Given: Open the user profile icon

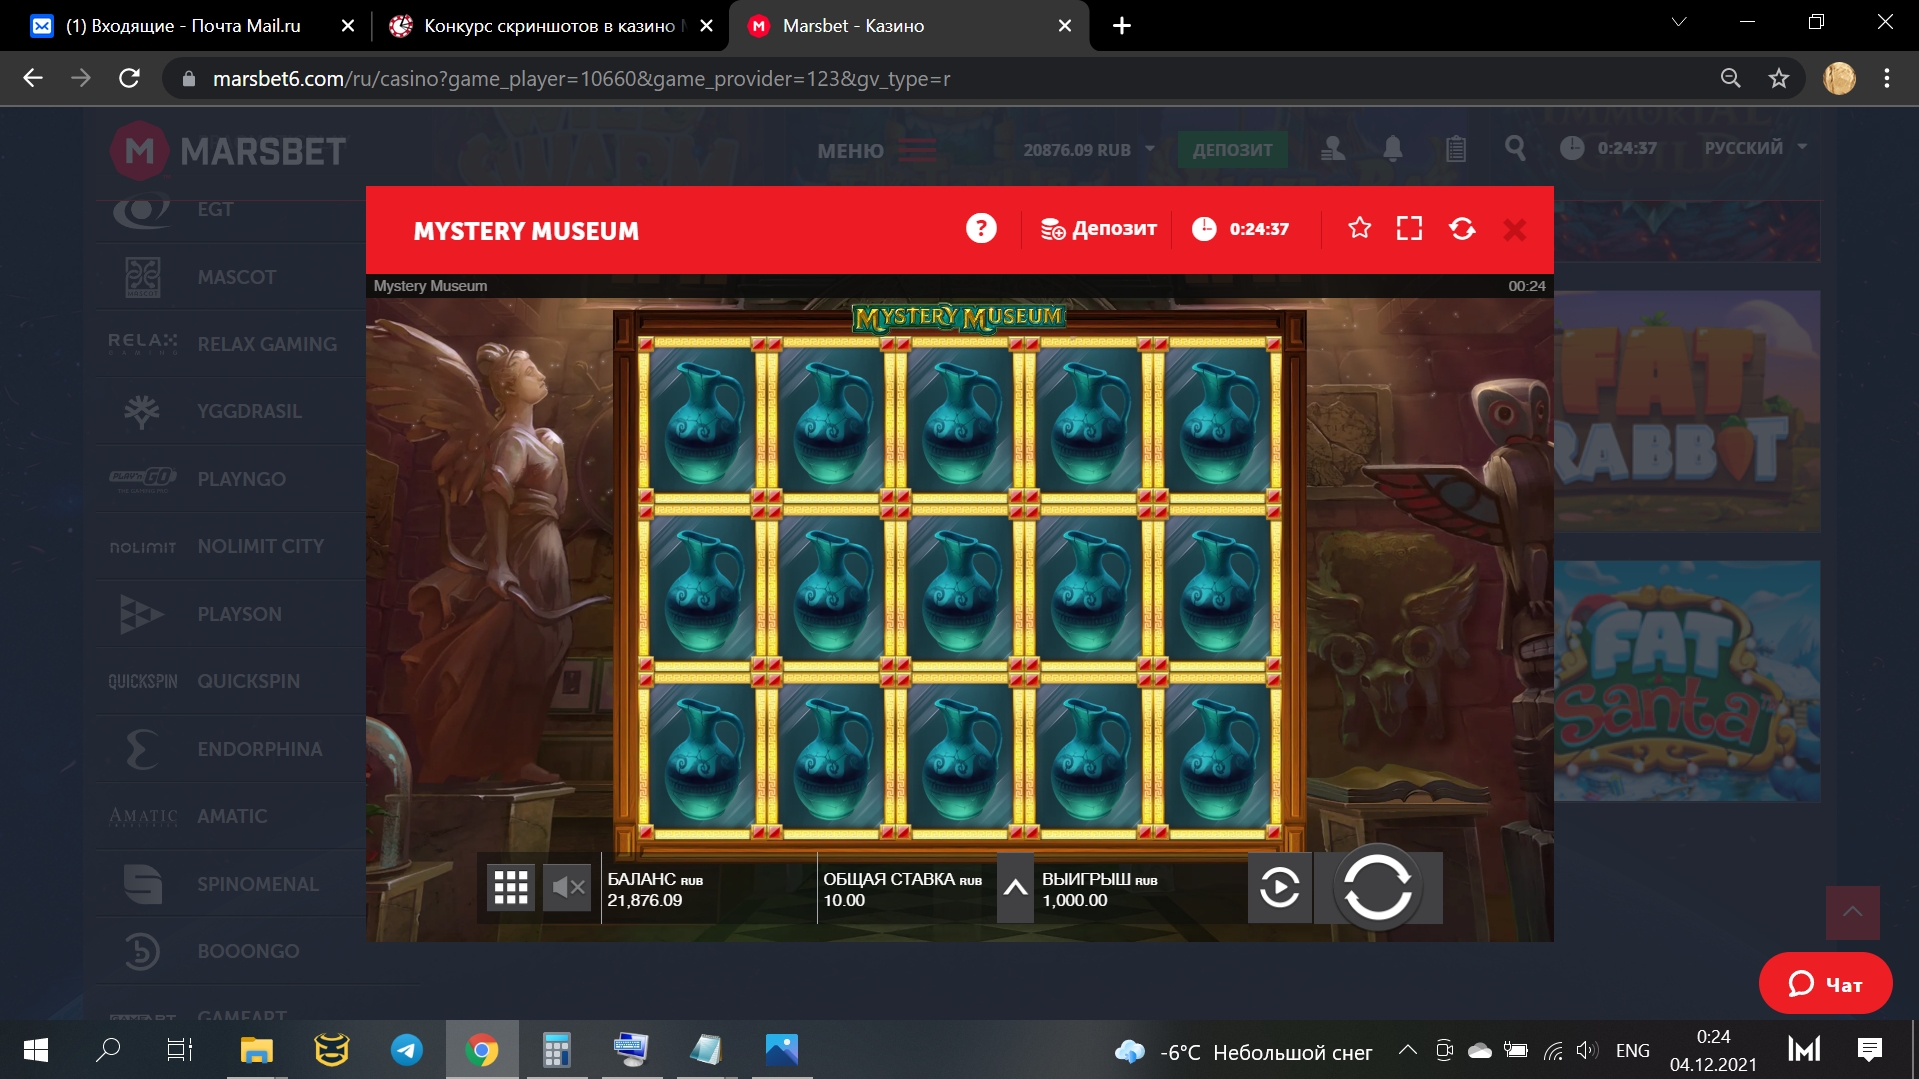Looking at the screenshot, I should pyautogui.click(x=1333, y=149).
